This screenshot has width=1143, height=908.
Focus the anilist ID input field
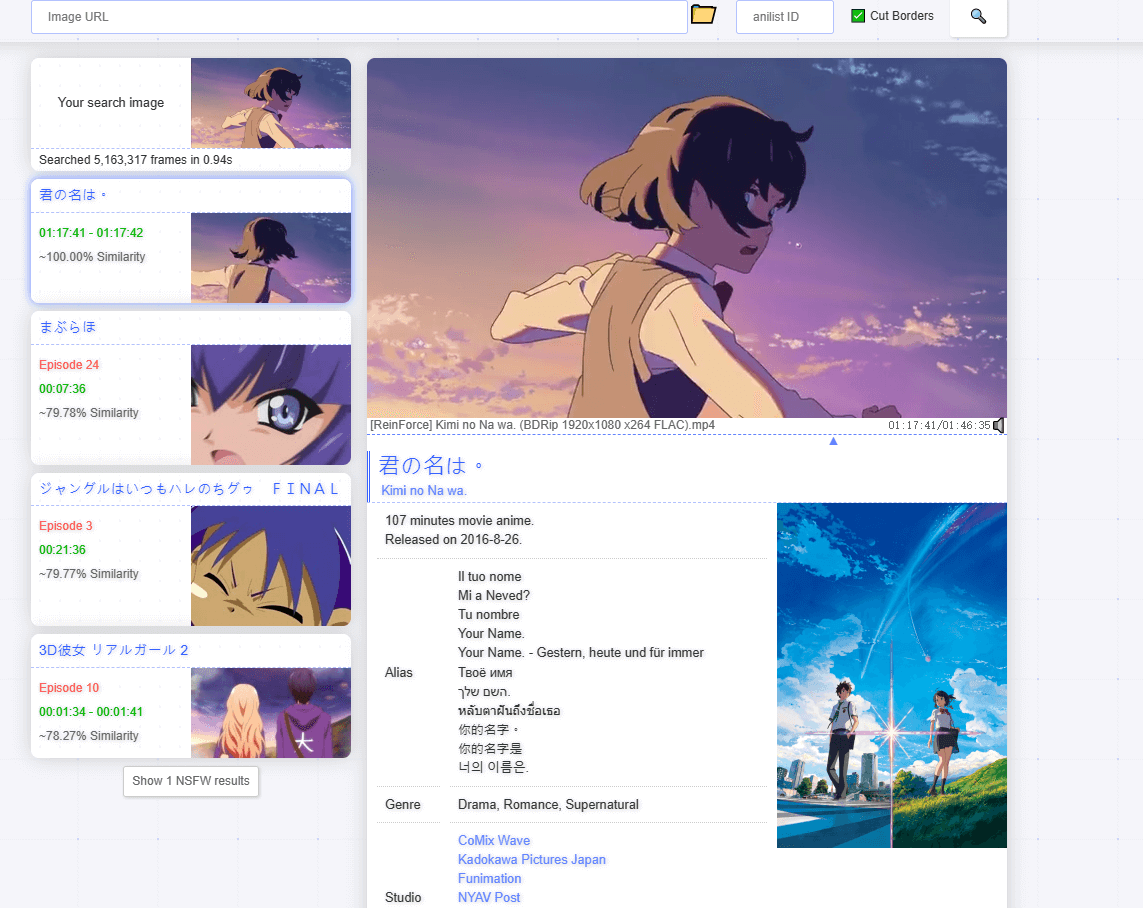(x=784, y=17)
